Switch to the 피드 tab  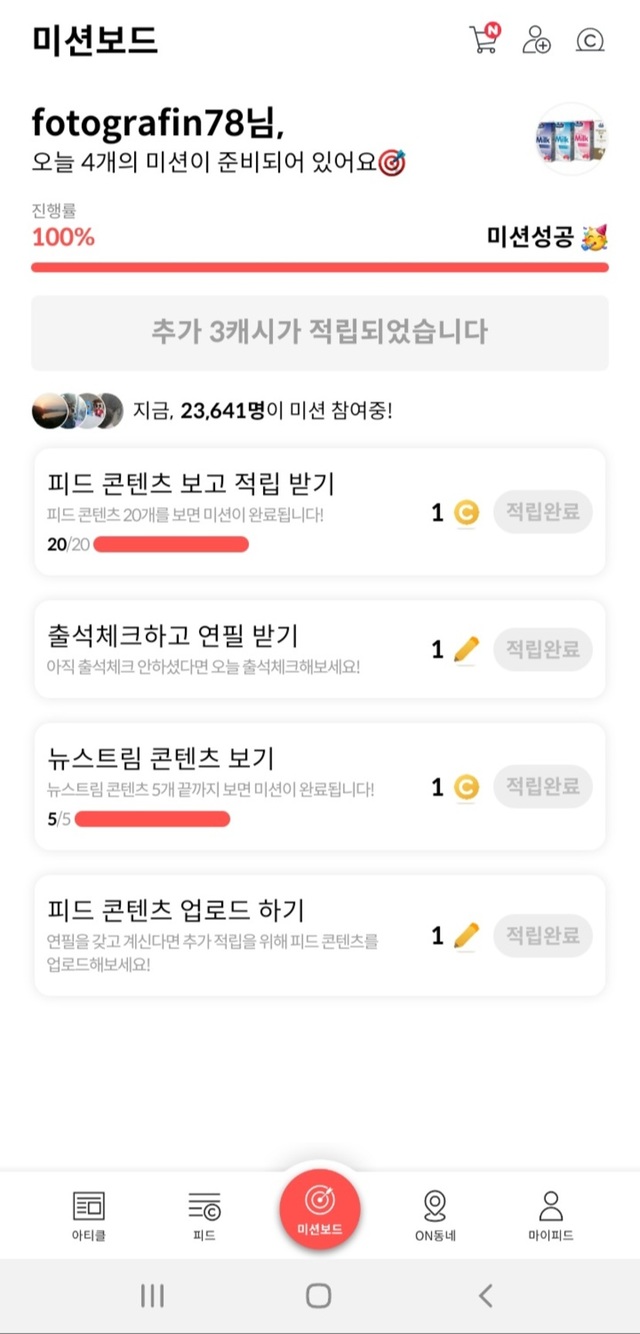(x=205, y=1215)
